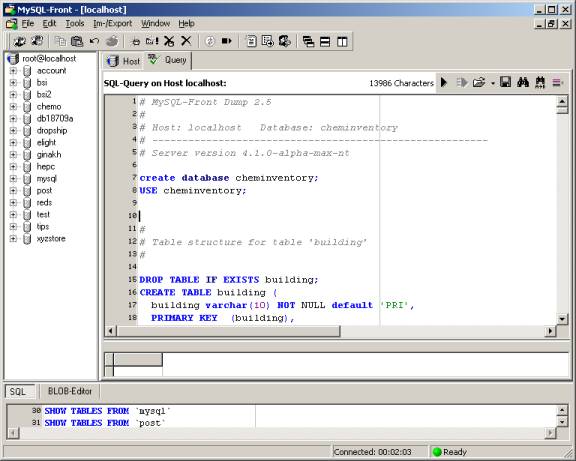Click the icon with exclamation mark in toolbar
This screenshot has height=461, width=576.
(x=152, y=41)
